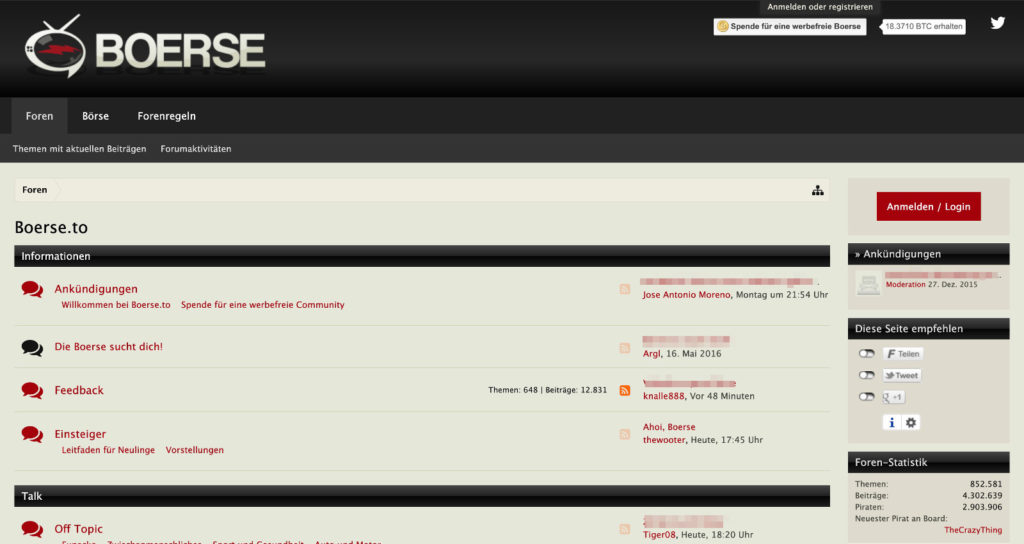Open the Ankündigungen forum link

(96, 289)
